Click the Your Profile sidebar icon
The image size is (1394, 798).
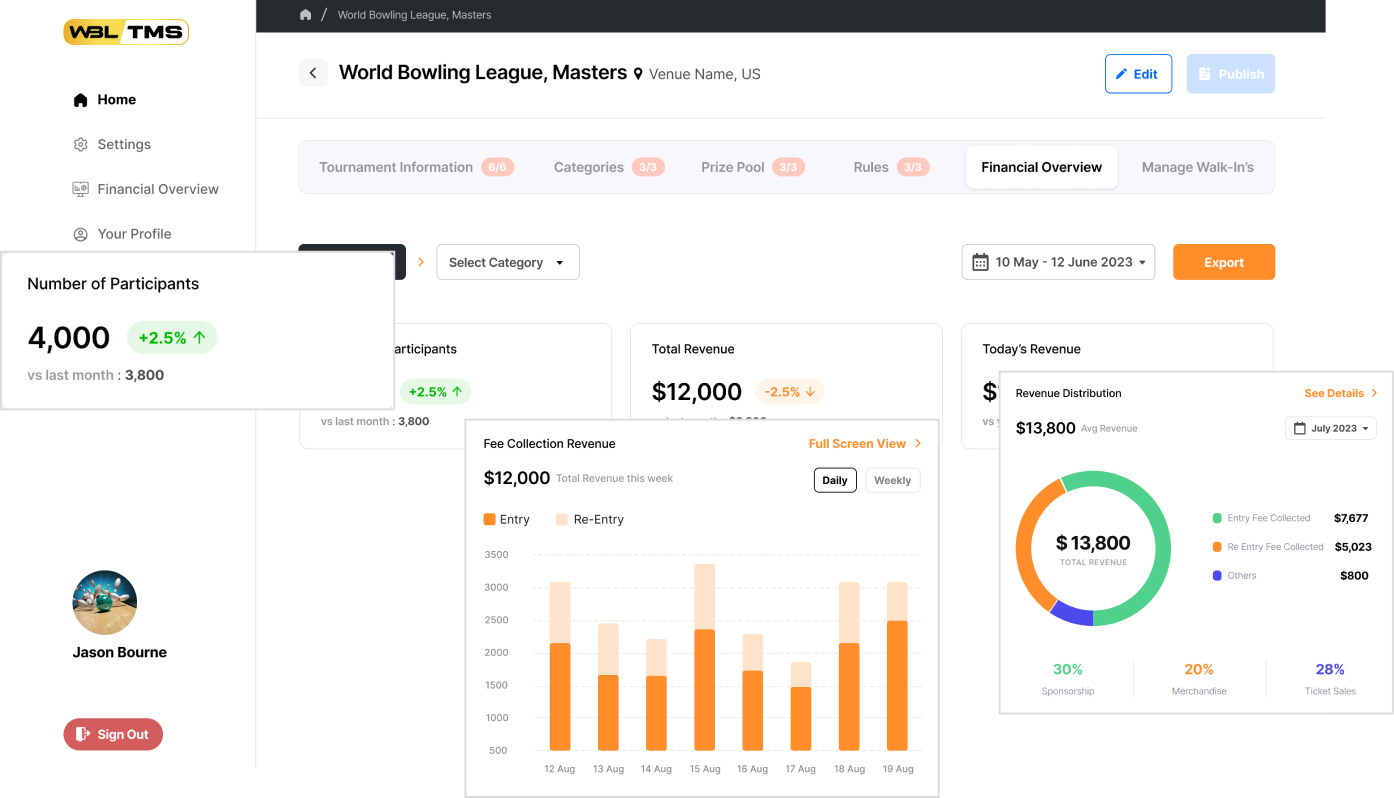tap(81, 234)
